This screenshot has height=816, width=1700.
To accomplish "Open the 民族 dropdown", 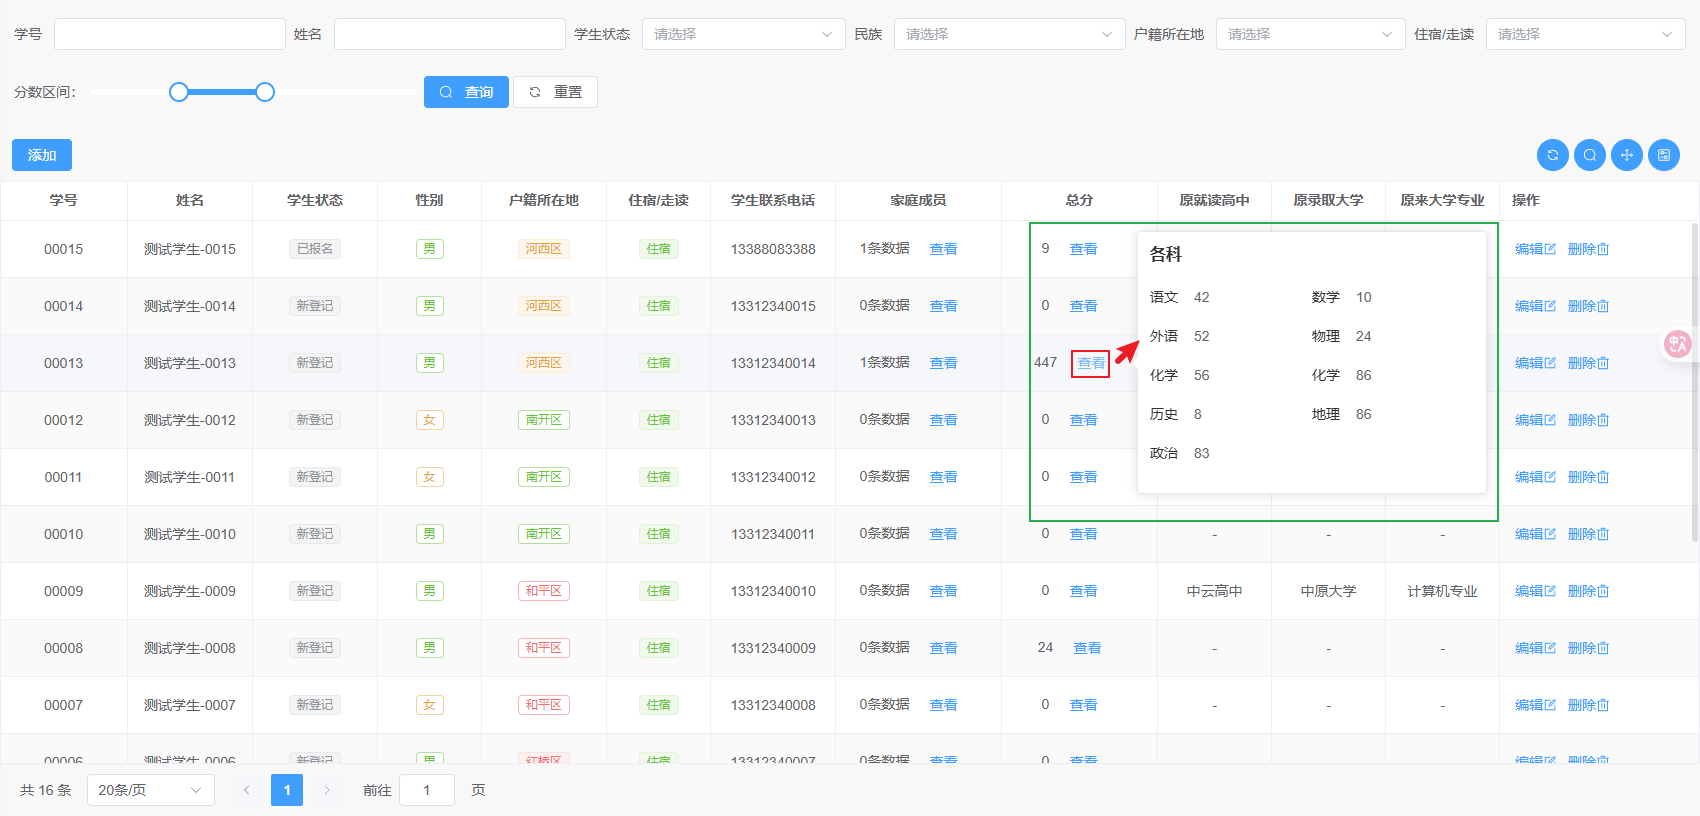I will tap(1009, 34).
